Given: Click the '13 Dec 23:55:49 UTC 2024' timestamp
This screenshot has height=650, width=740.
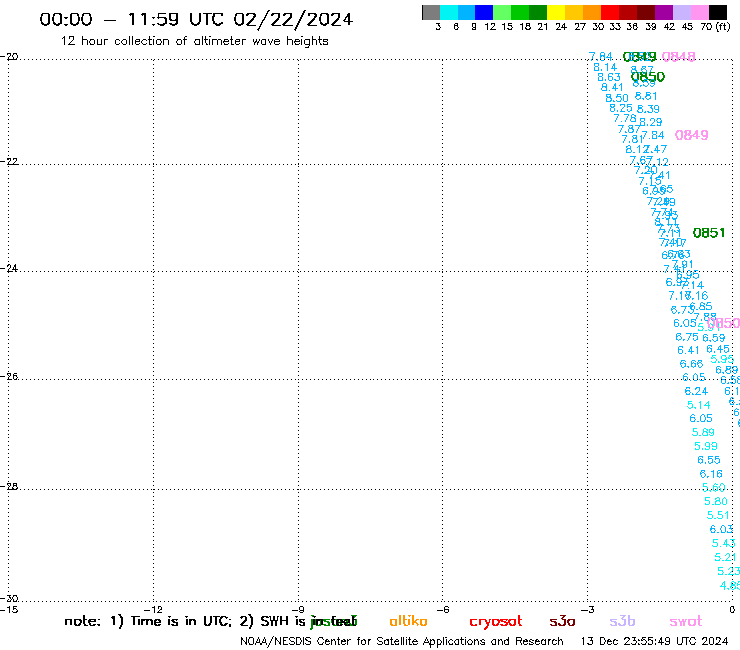Looking at the screenshot, I should (654, 642).
